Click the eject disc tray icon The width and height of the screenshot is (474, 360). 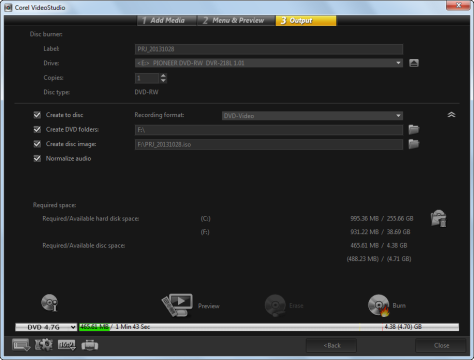(414, 63)
